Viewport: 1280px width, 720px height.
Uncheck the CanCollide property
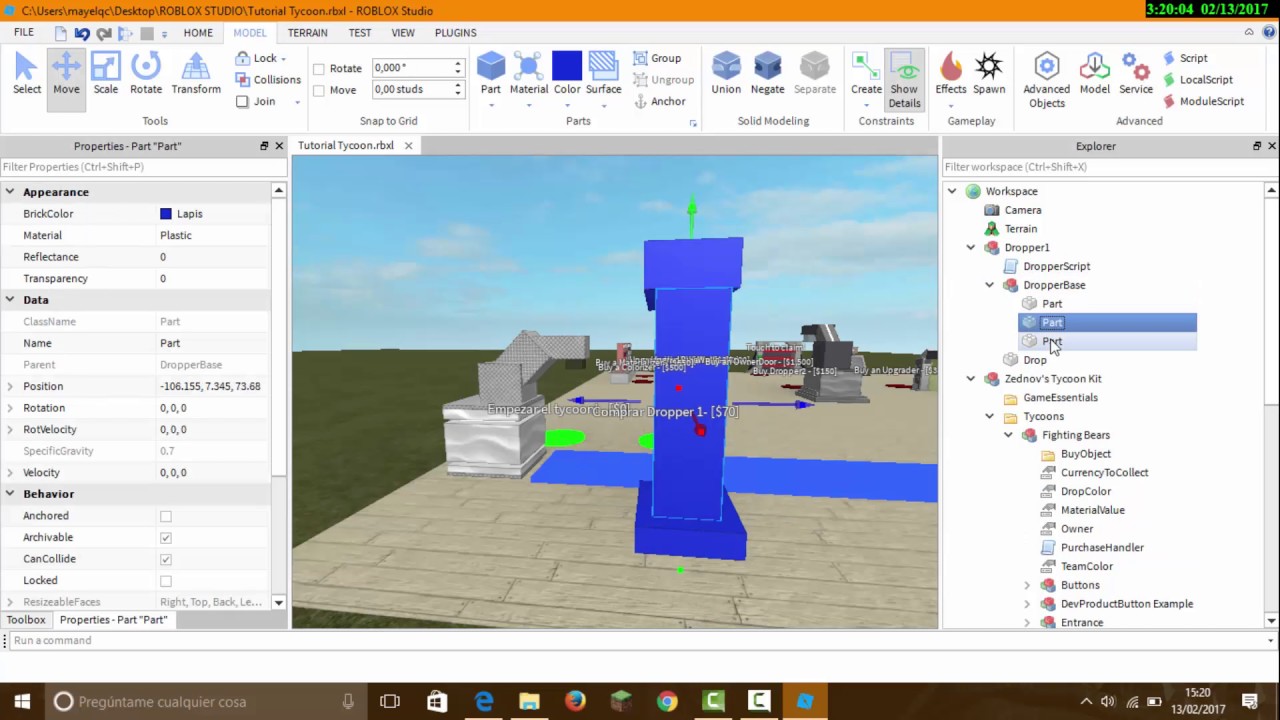[x=166, y=559]
